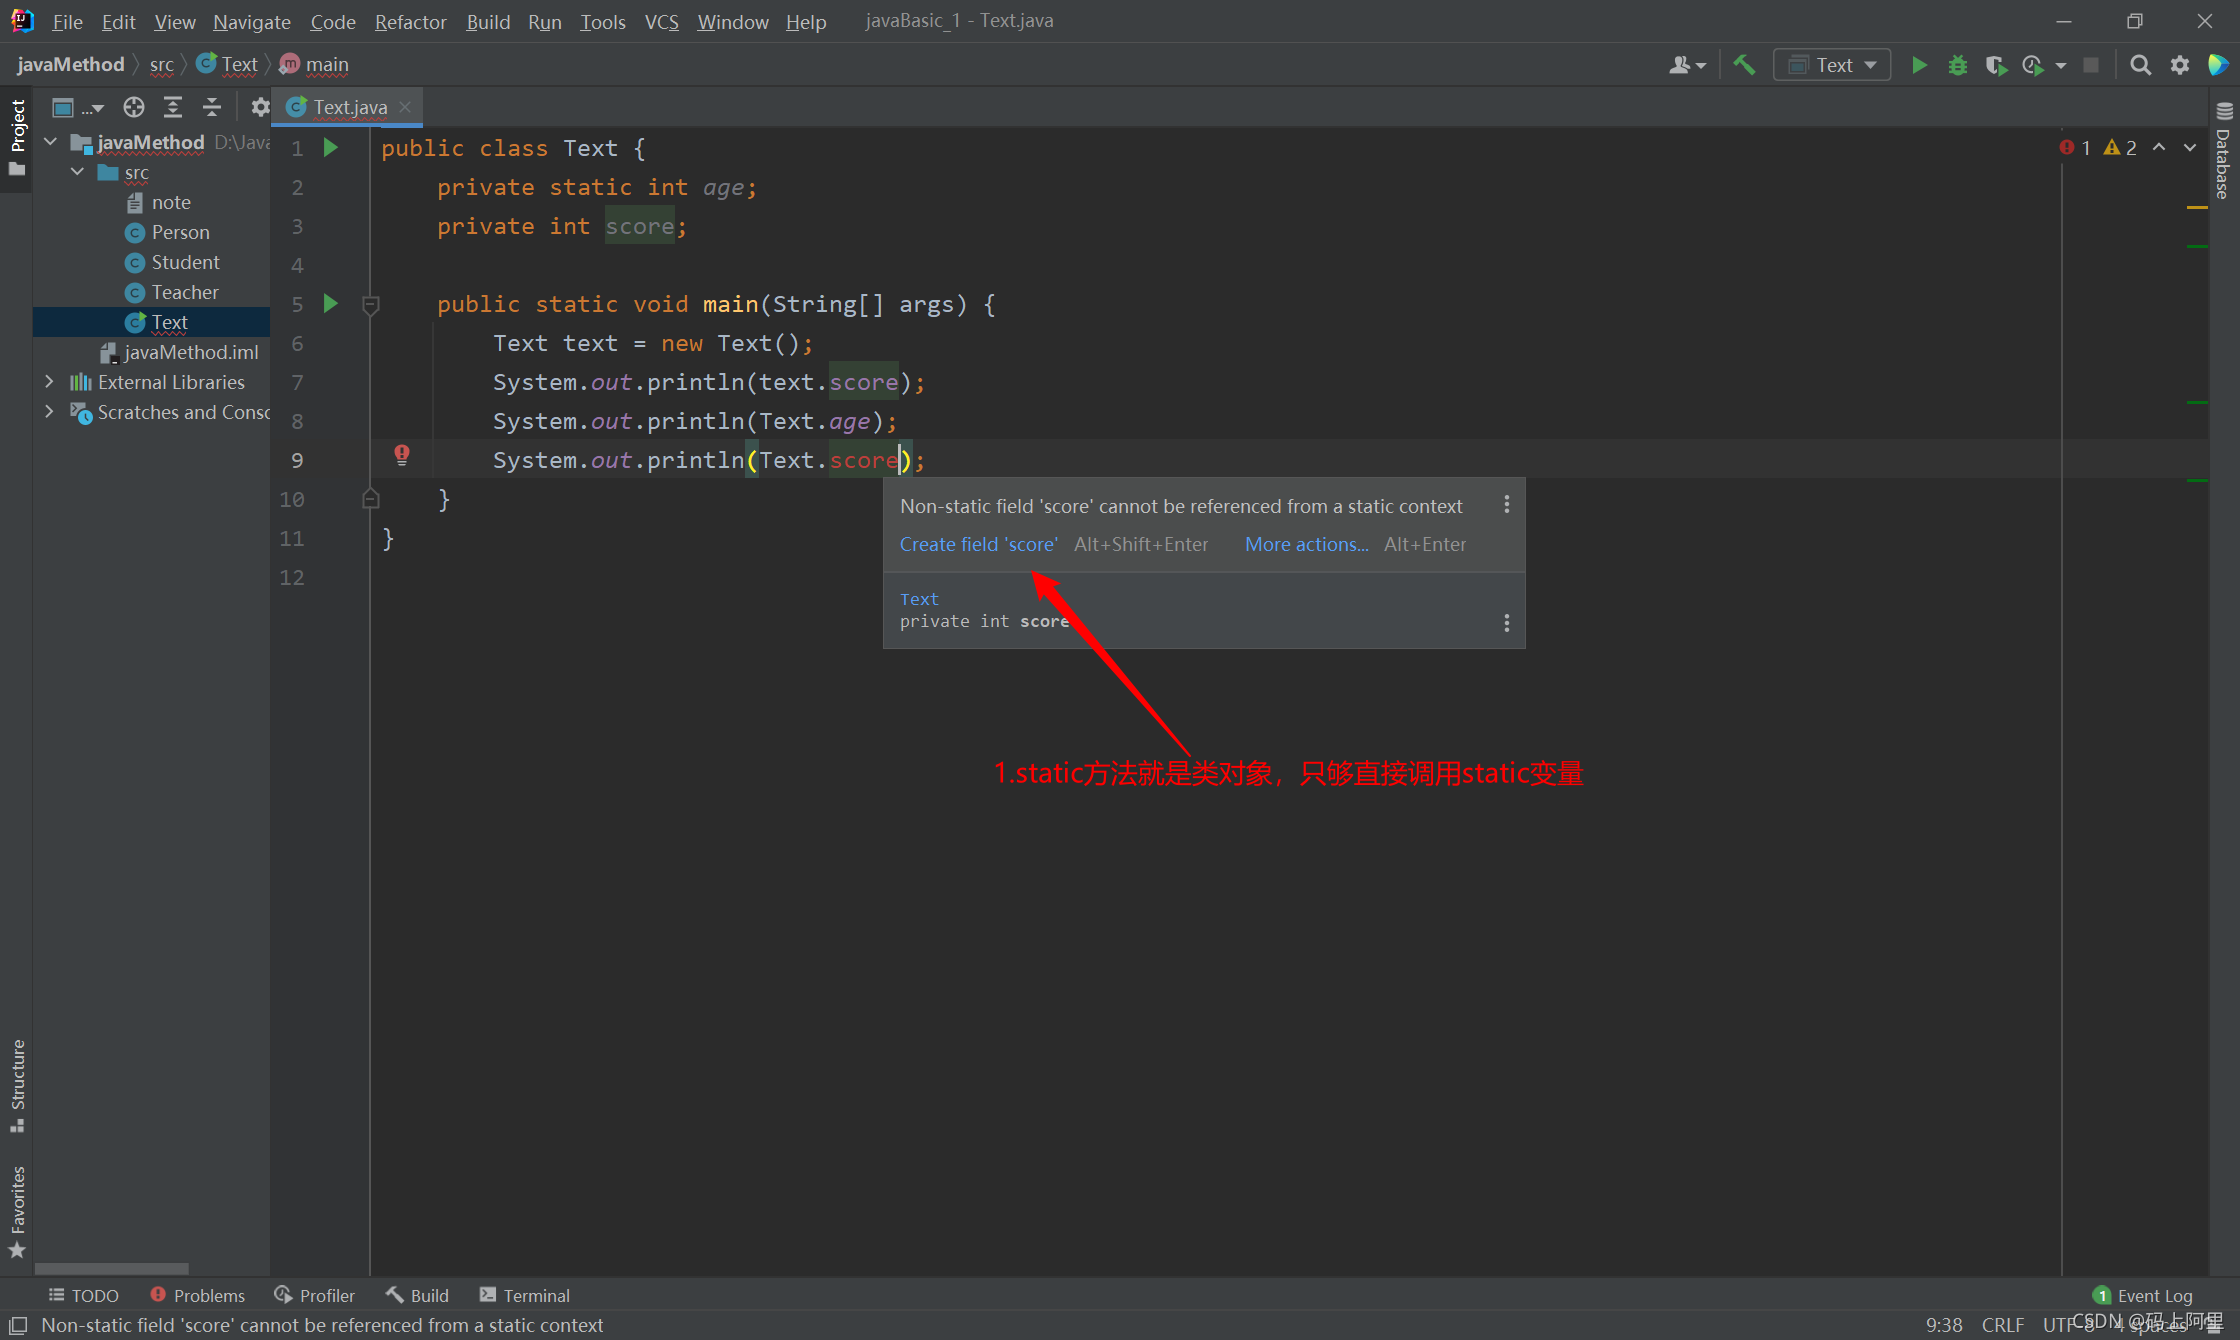Click the More actions... link in popup
The image size is (2240, 1340).
(1306, 544)
